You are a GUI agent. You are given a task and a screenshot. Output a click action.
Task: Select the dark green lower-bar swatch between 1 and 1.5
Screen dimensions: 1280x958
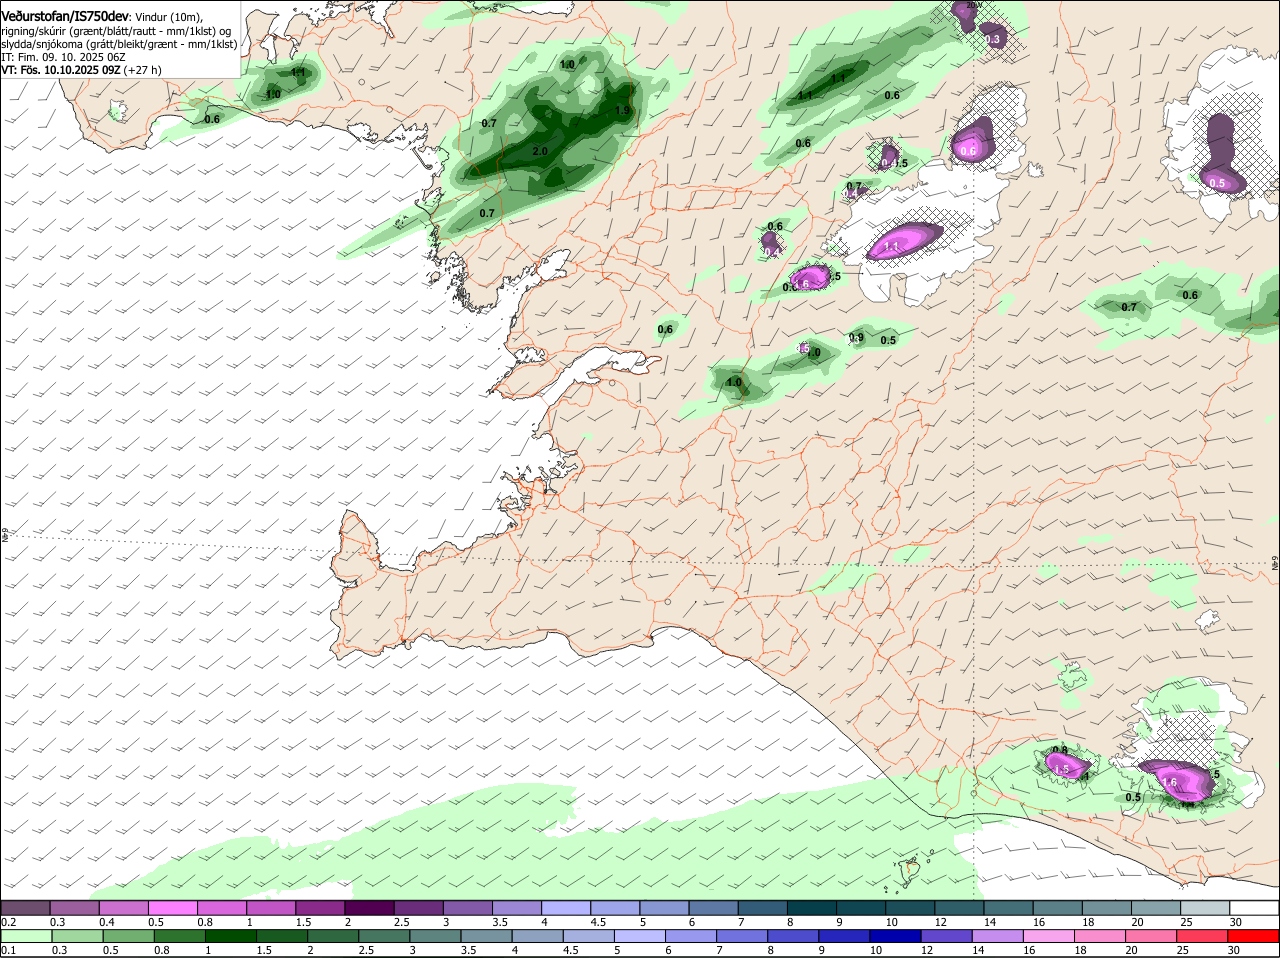231,936
